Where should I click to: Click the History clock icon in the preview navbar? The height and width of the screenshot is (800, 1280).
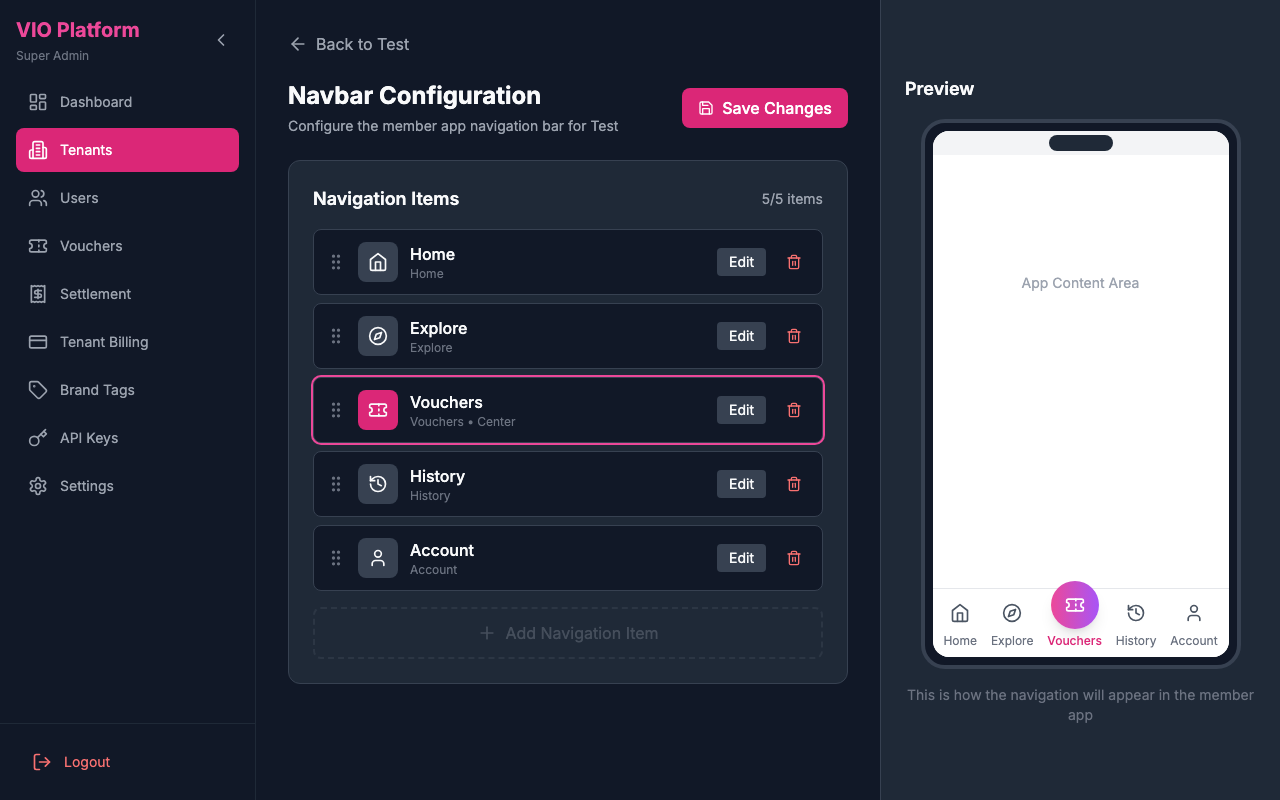(1135, 613)
